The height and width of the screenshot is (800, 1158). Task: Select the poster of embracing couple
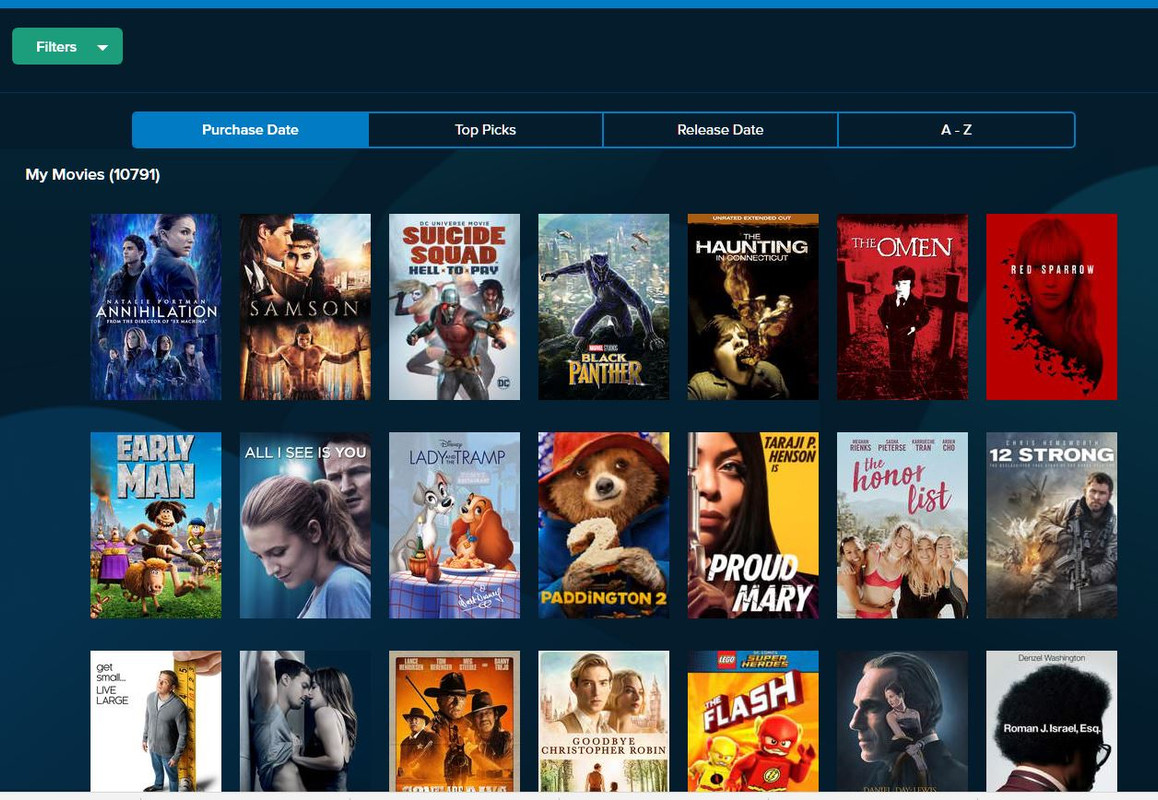[x=305, y=721]
